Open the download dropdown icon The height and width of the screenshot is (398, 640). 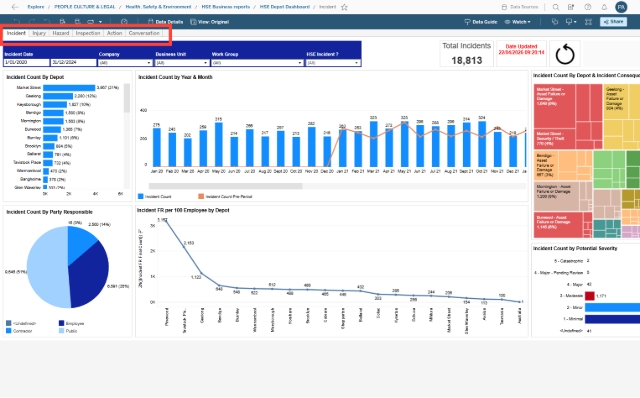tap(571, 22)
